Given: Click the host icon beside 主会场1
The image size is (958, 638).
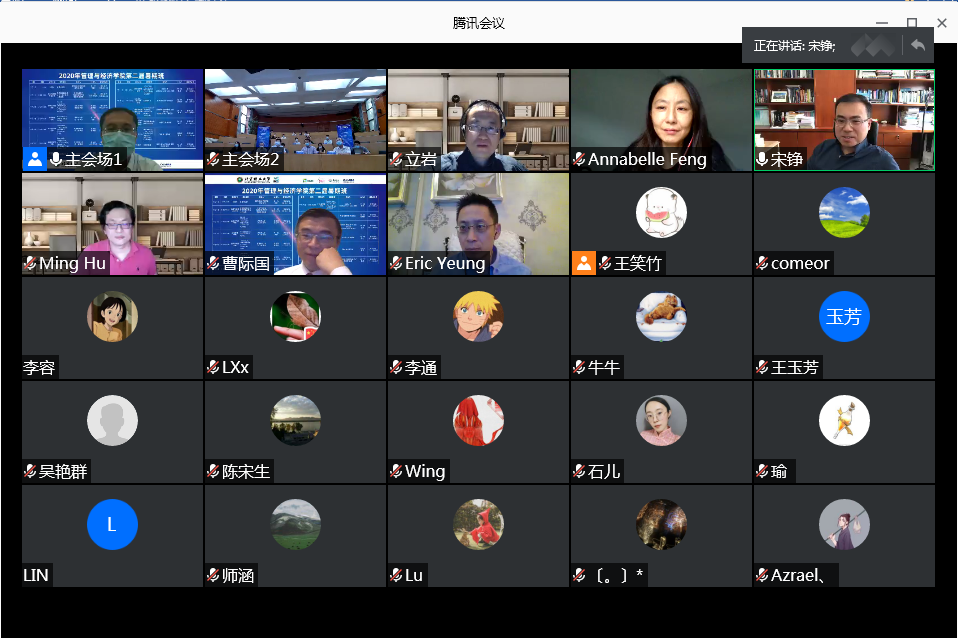Looking at the screenshot, I should (x=35, y=160).
